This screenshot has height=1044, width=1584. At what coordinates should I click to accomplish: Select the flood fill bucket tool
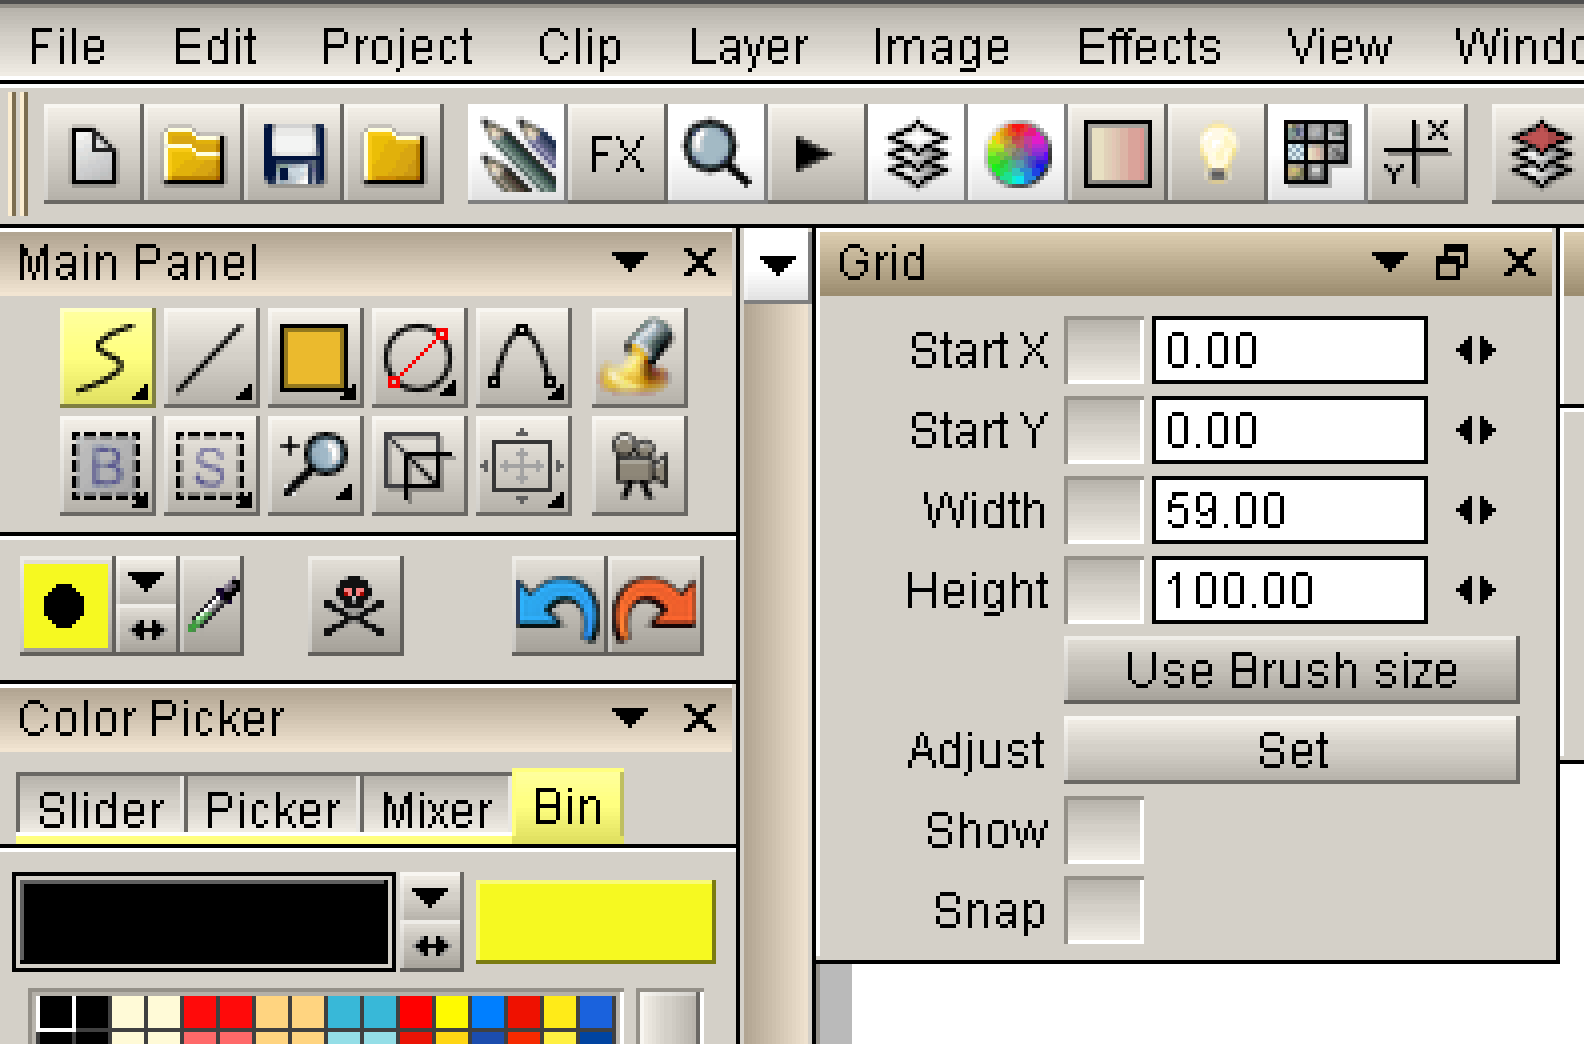pos(639,357)
